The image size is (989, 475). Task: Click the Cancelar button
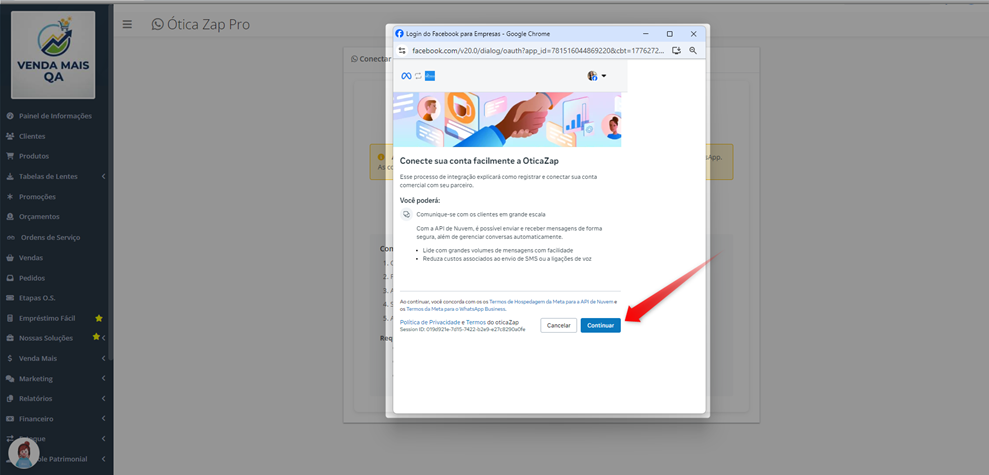[558, 325]
